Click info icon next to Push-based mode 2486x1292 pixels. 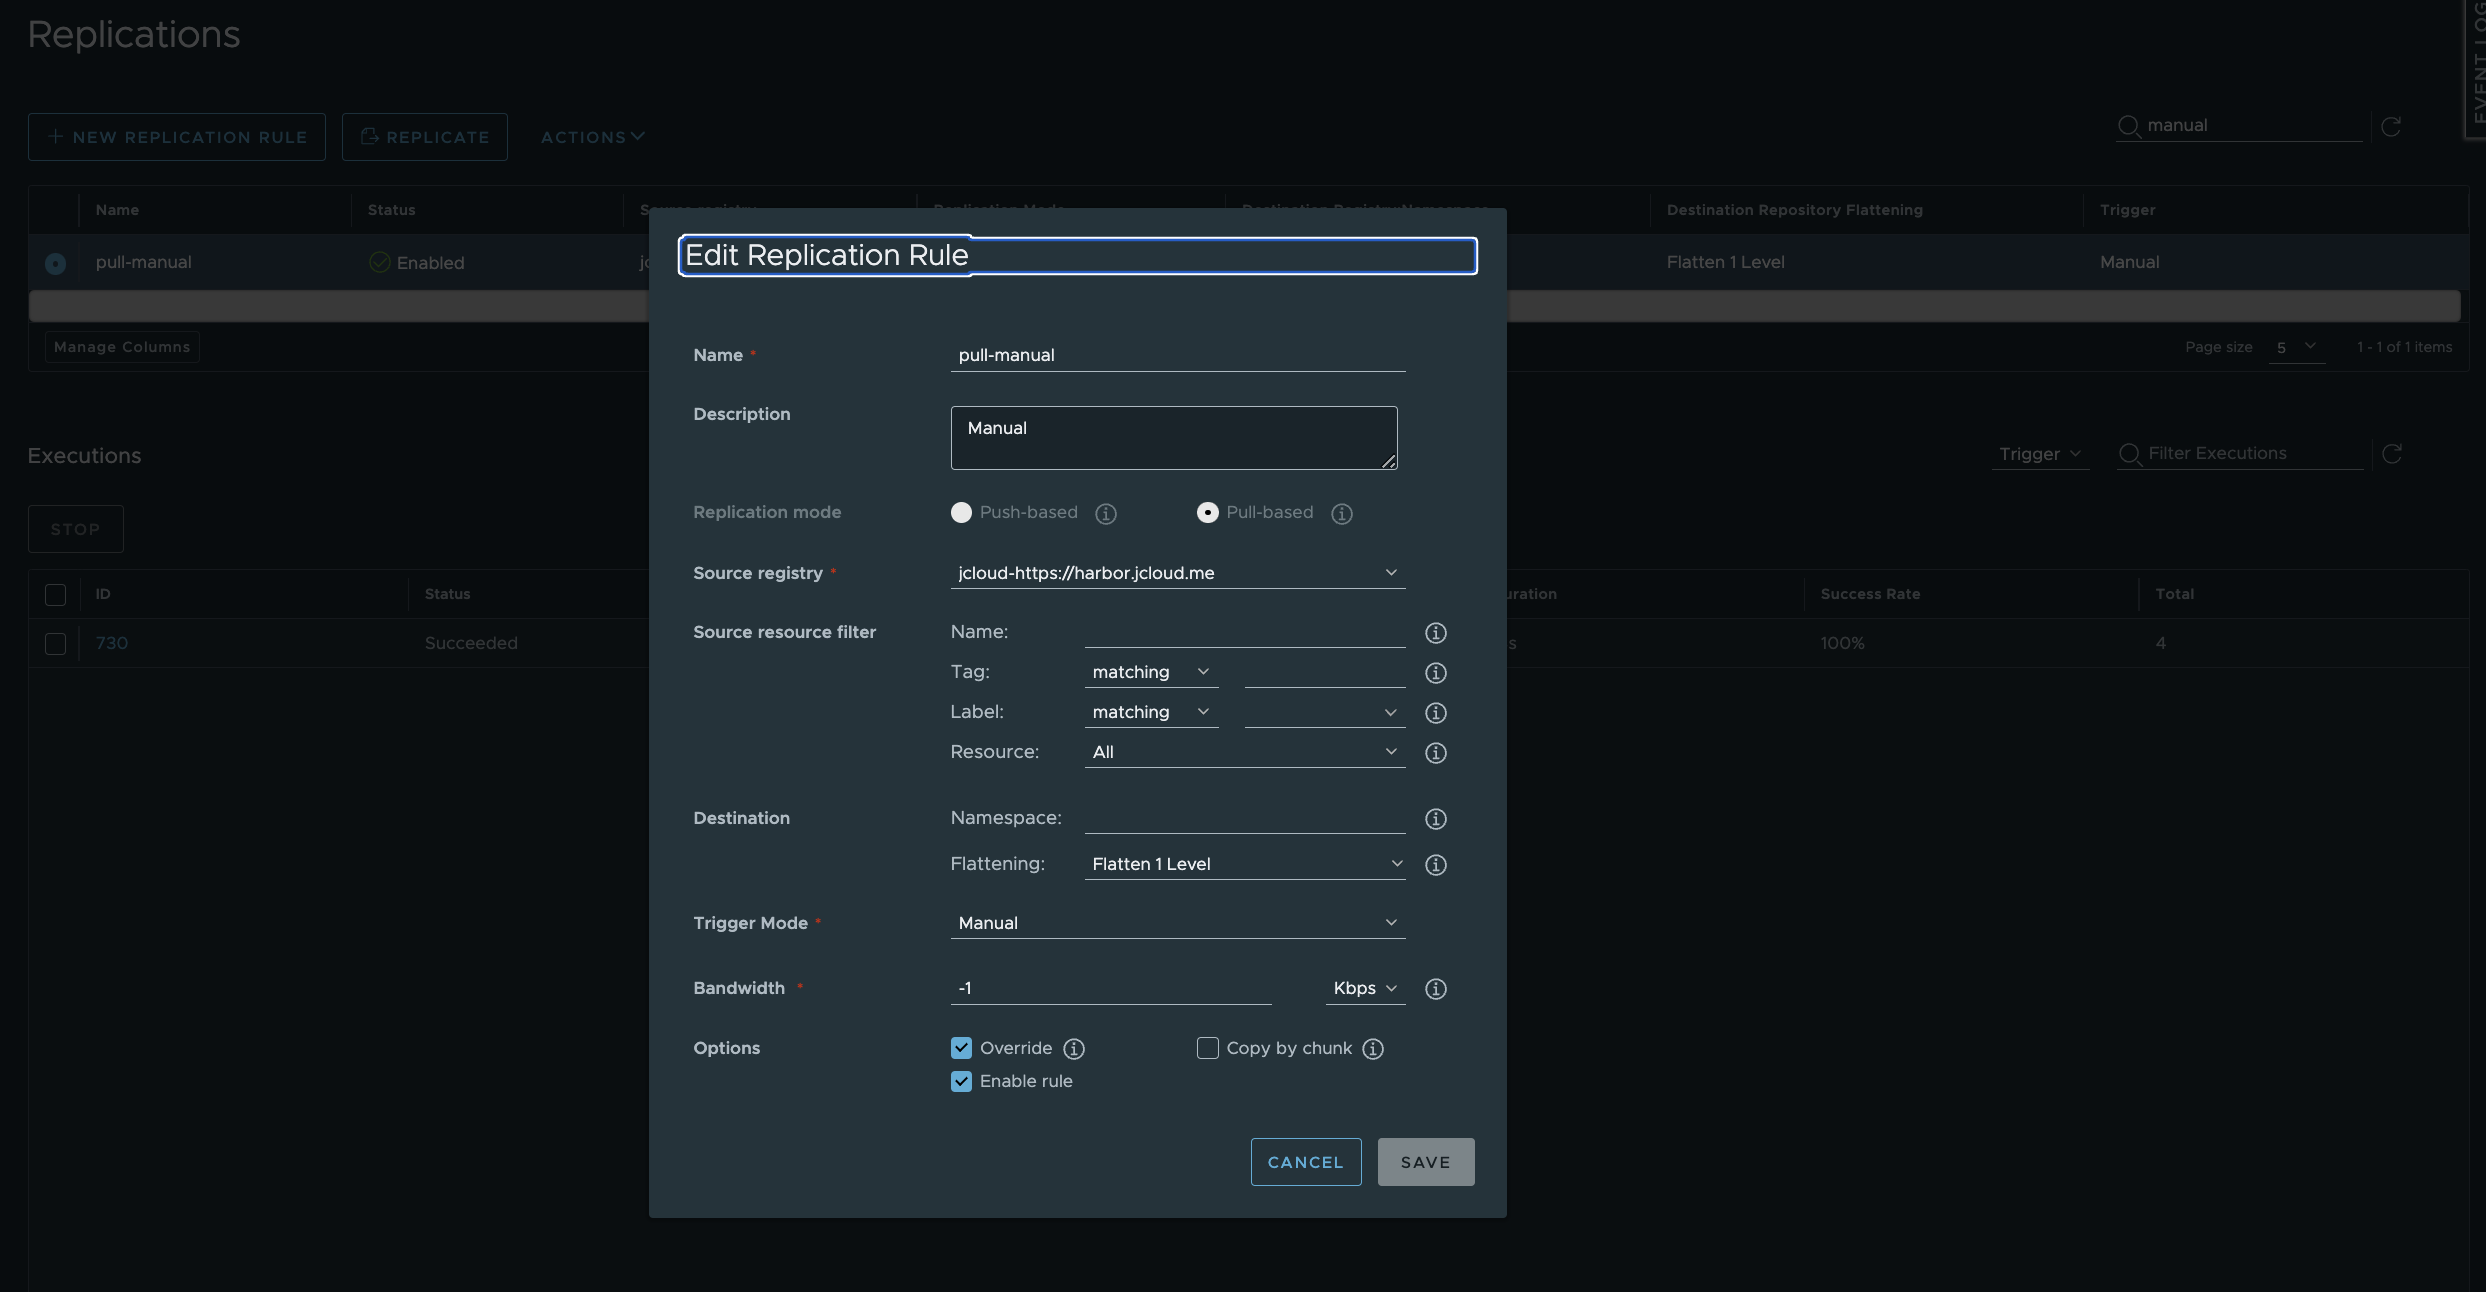[x=1105, y=513]
